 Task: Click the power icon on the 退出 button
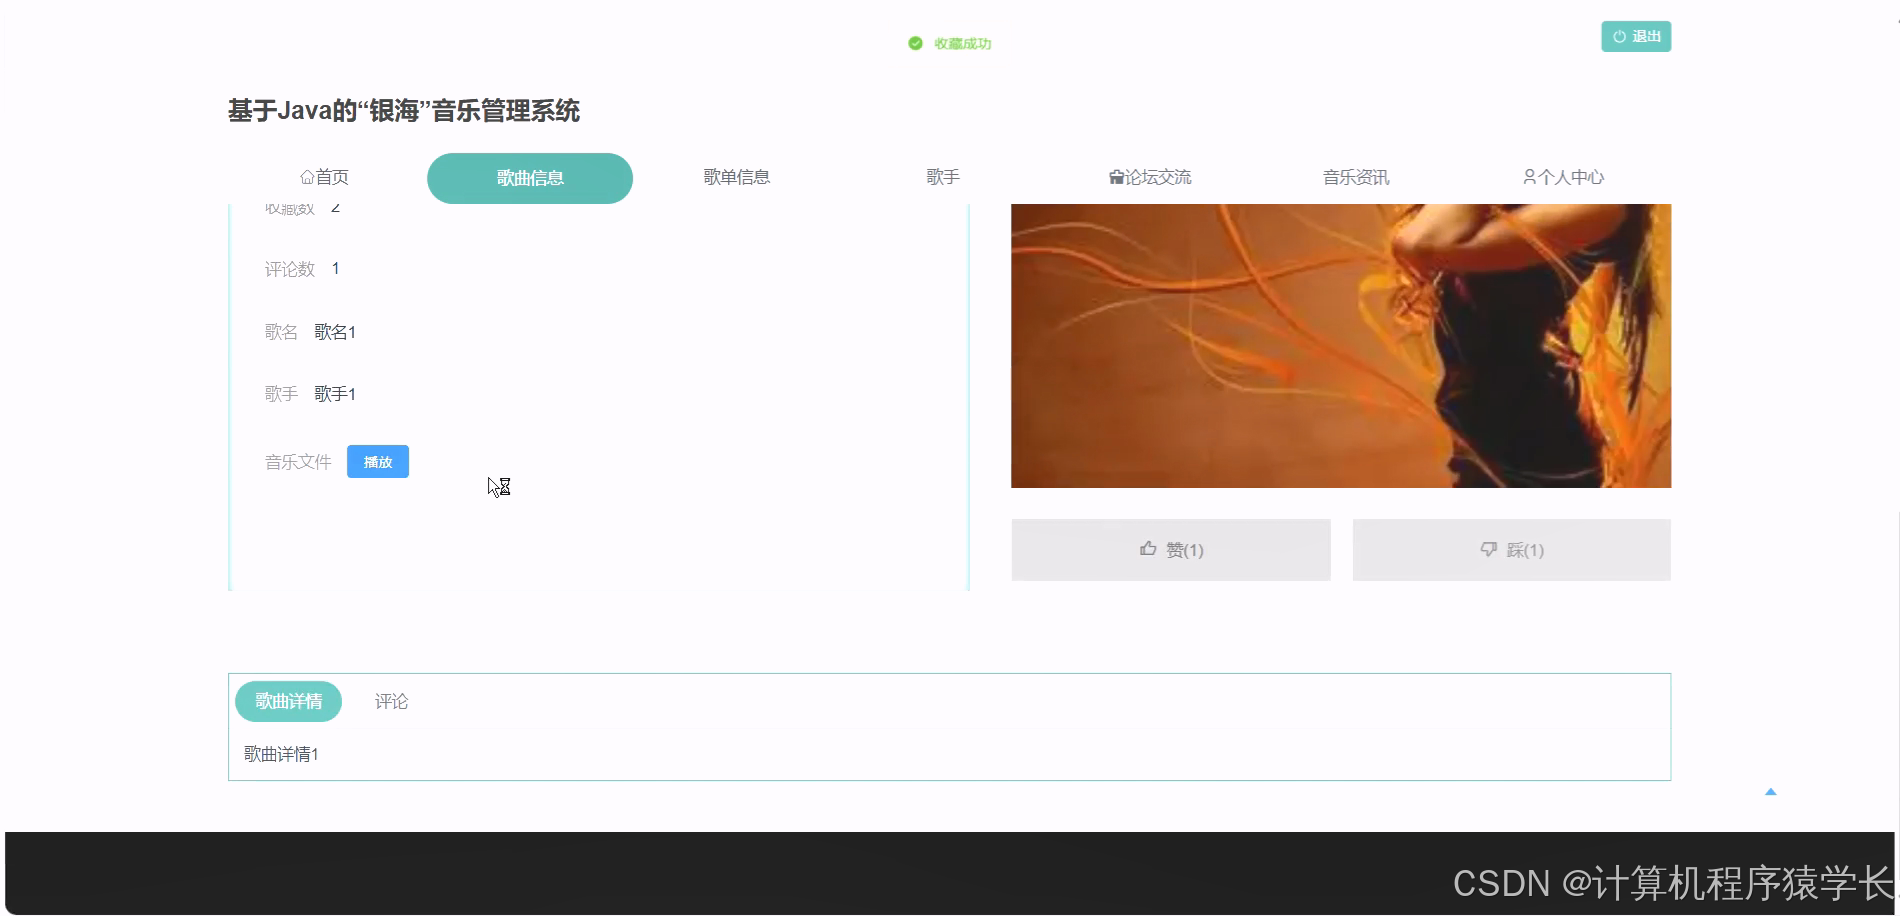point(1620,36)
